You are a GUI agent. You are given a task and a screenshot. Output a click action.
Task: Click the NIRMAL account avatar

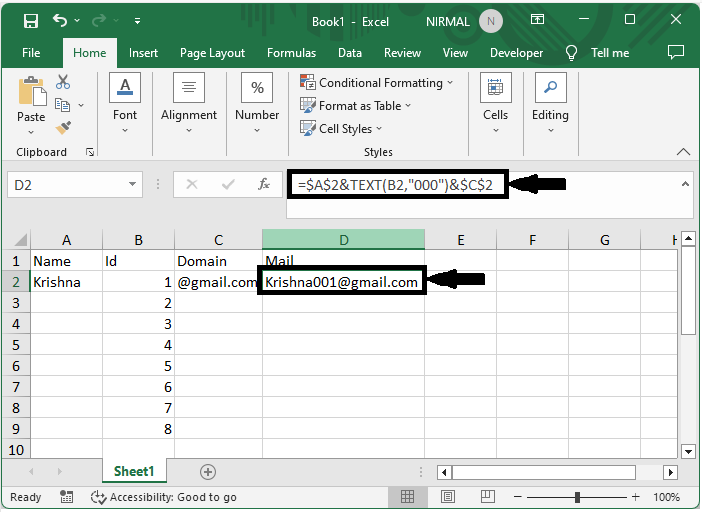coord(491,21)
